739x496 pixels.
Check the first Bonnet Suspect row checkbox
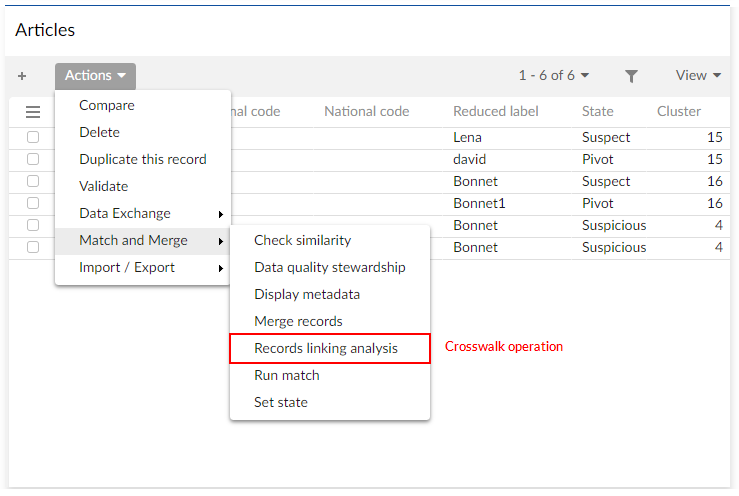(x=33, y=181)
